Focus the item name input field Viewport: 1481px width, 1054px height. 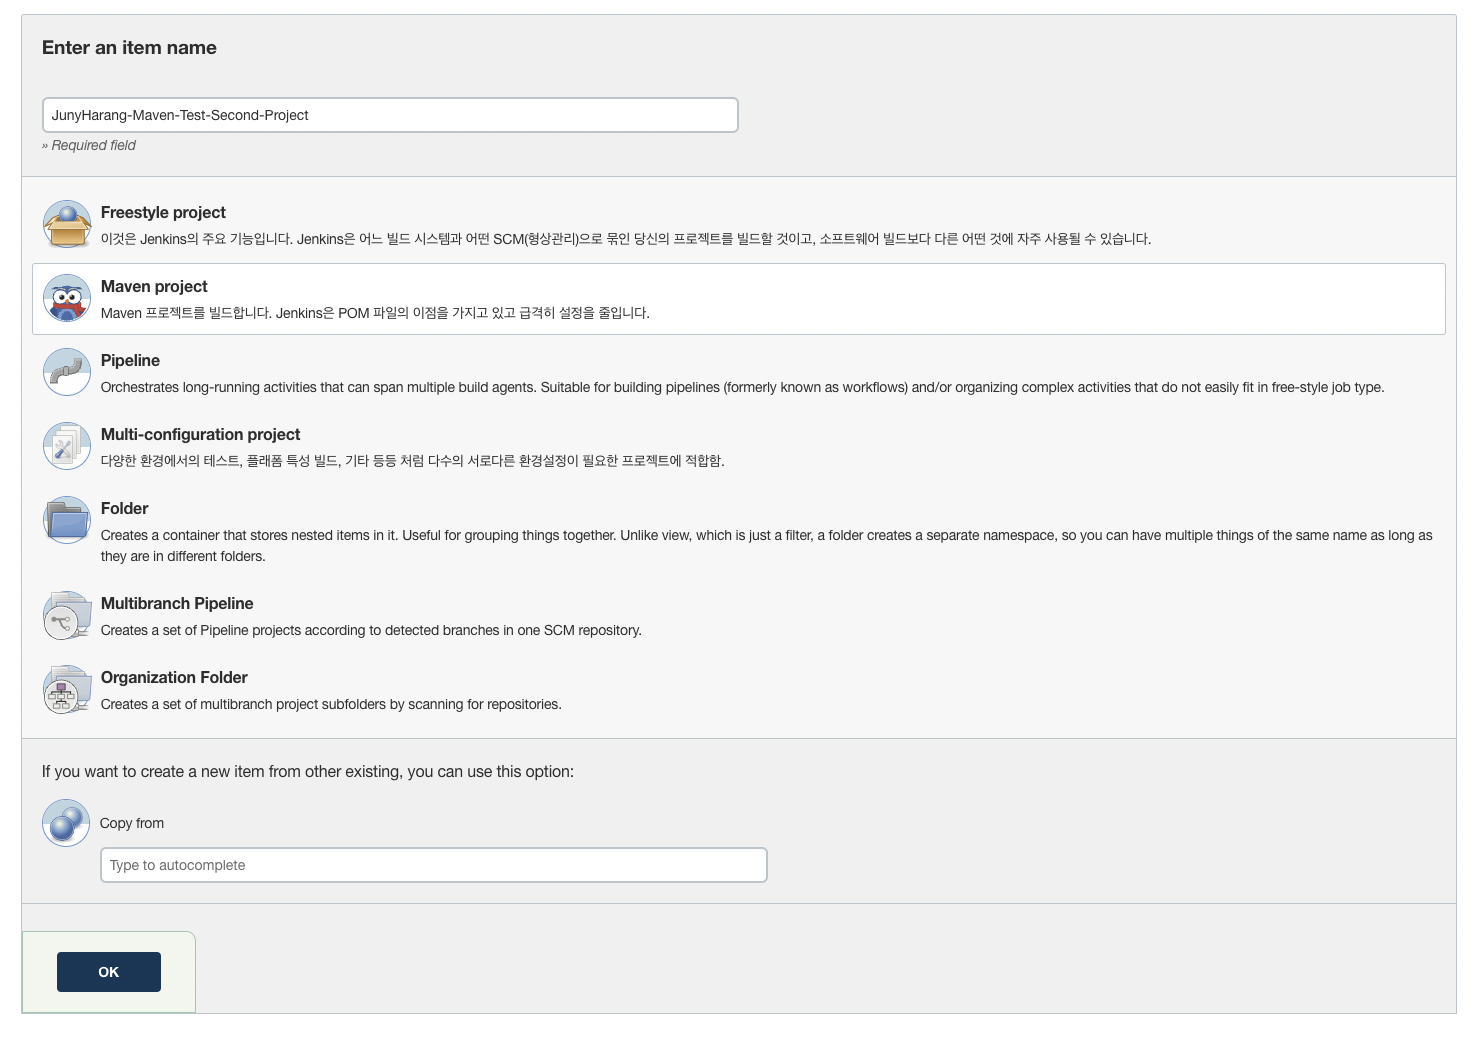390,115
